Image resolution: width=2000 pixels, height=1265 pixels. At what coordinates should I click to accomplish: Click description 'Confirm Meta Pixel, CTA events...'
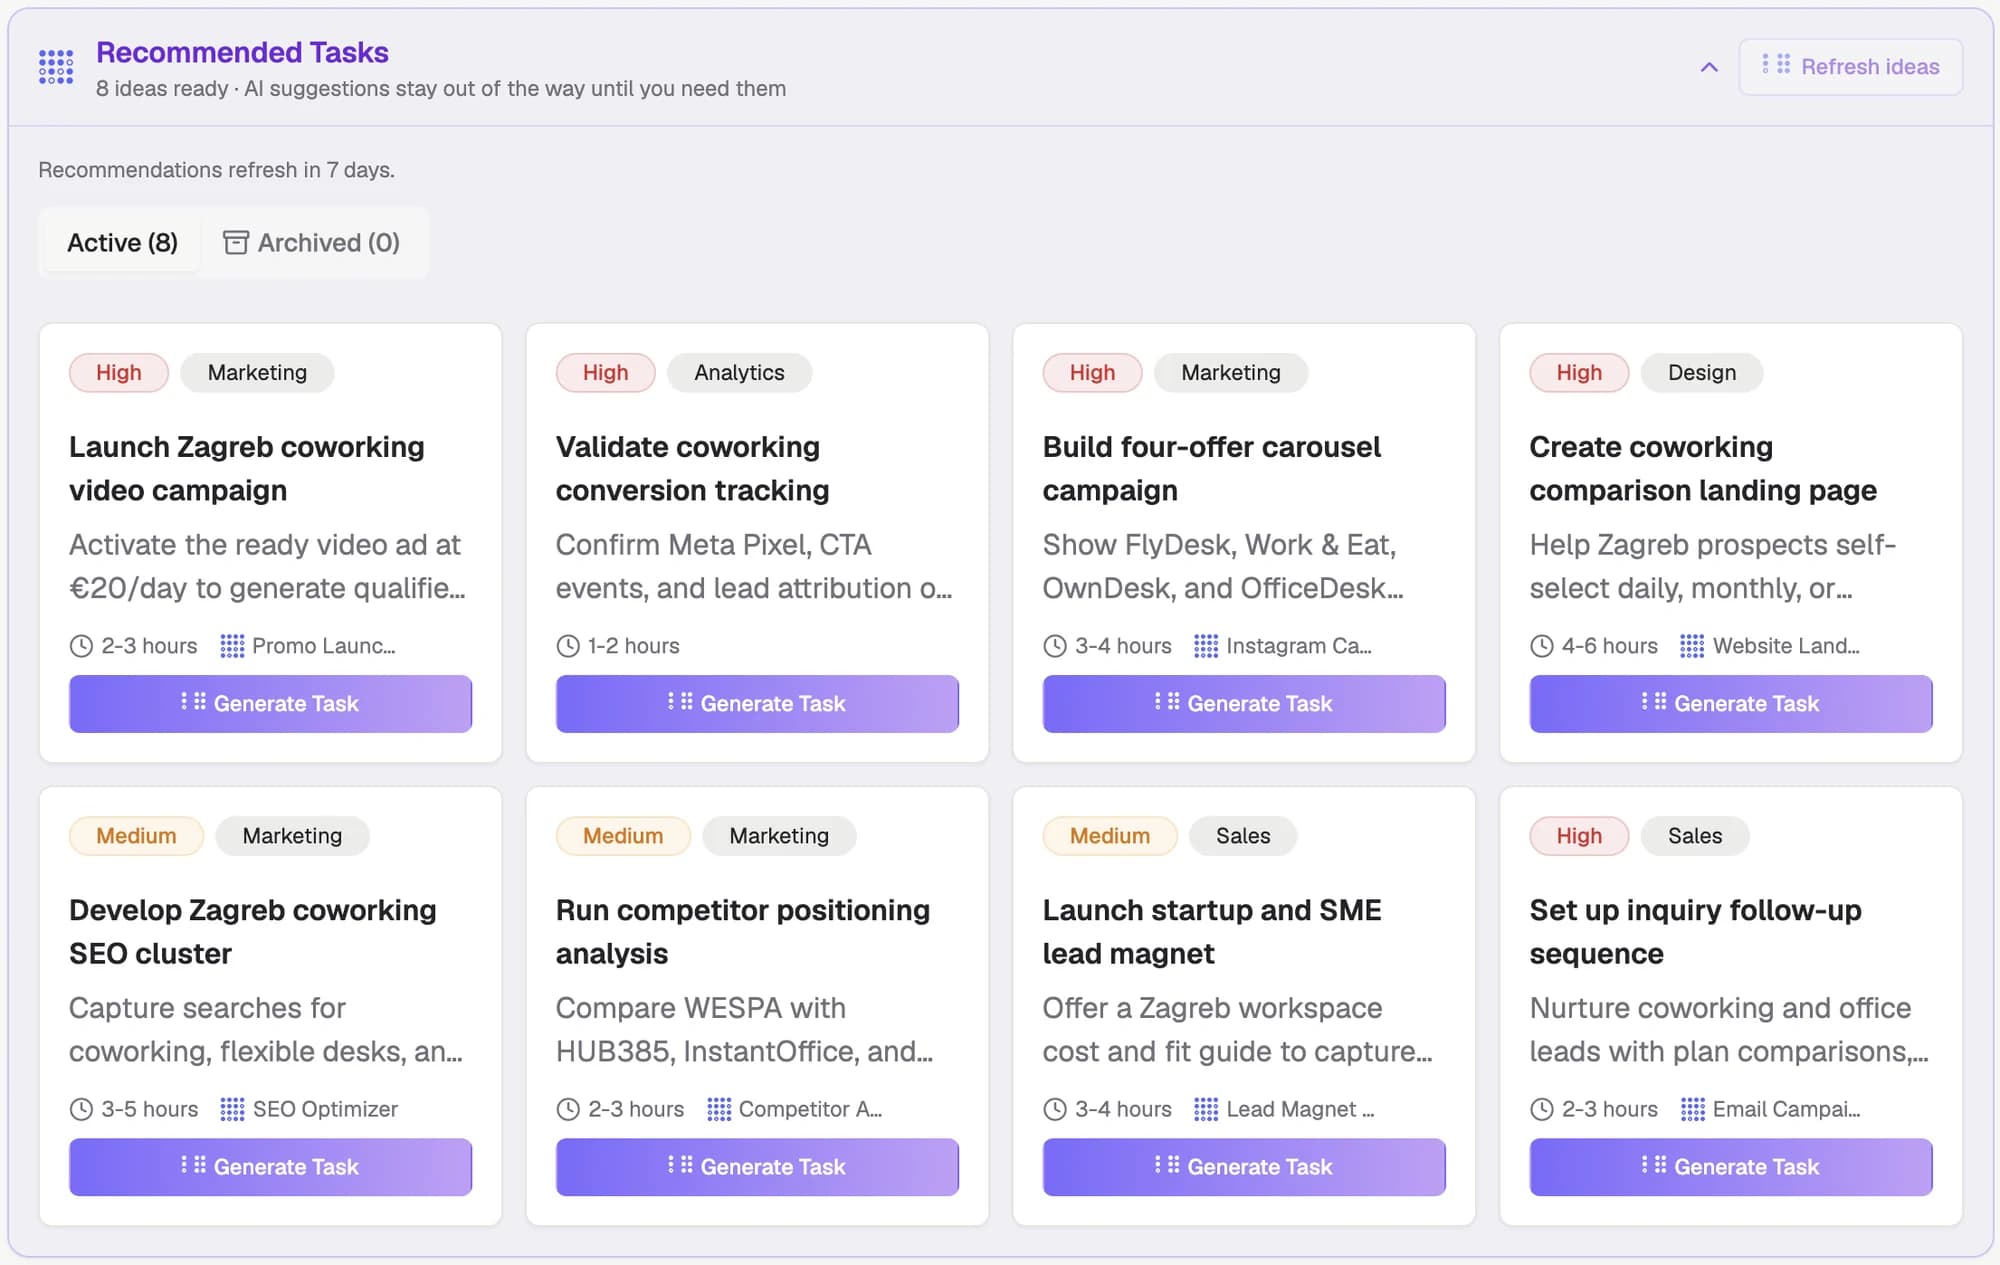[754, 566]
